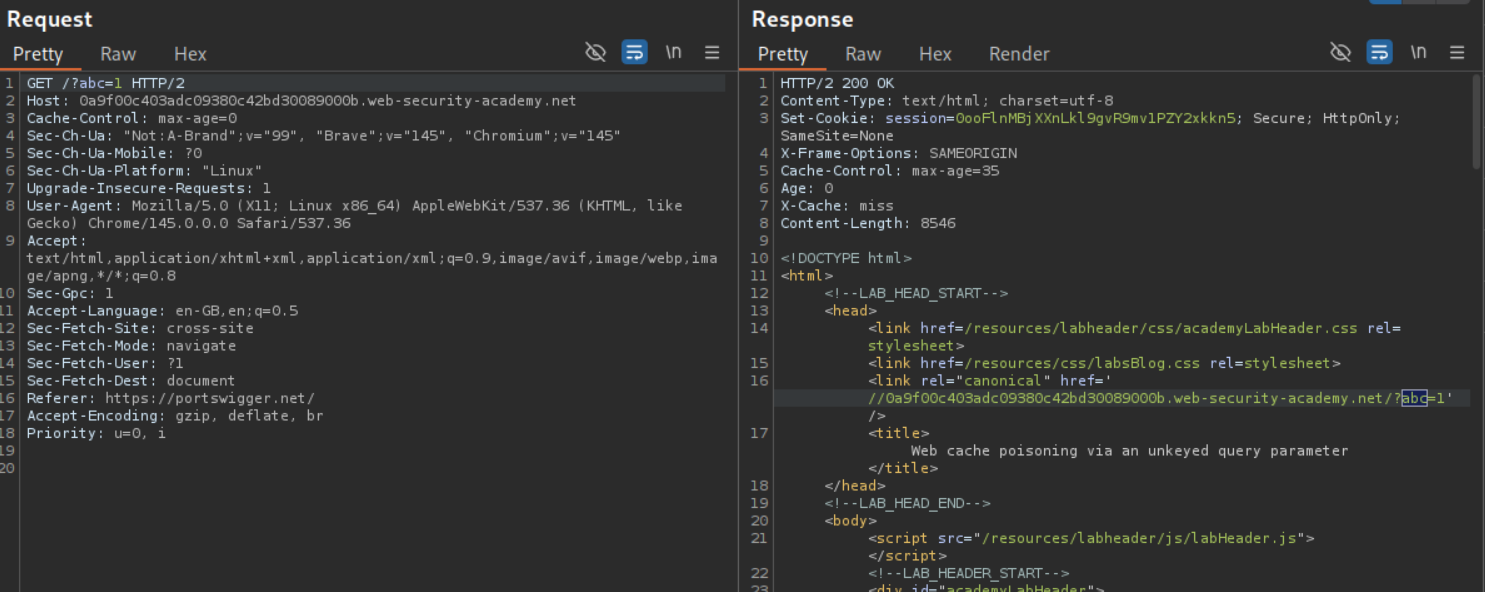Switch Request view to Raw tab

coord(118,54)
